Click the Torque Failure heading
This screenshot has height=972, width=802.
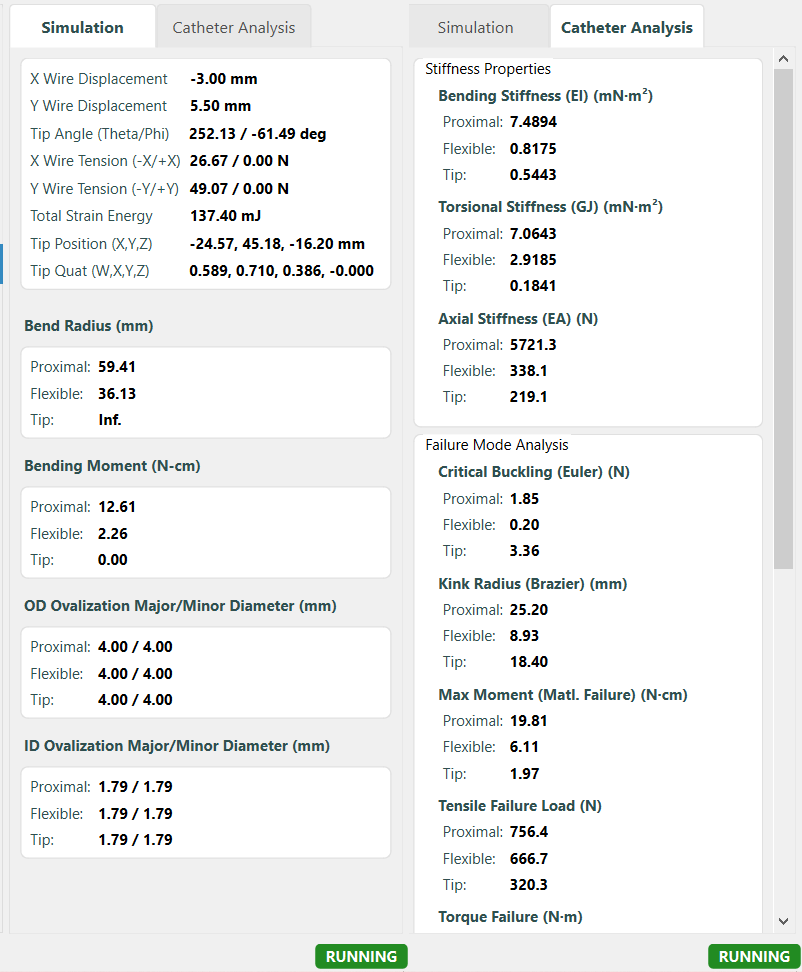(x=510, y=917)
